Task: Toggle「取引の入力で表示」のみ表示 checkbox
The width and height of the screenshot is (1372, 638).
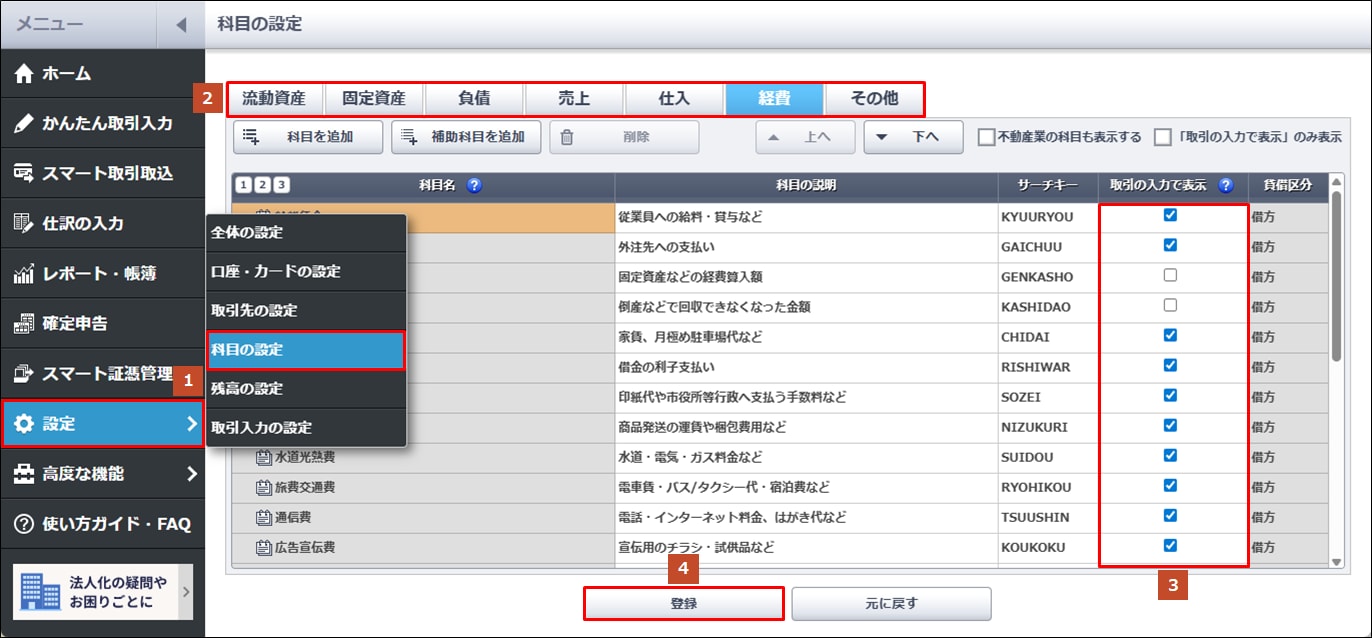Action: 1163,137
